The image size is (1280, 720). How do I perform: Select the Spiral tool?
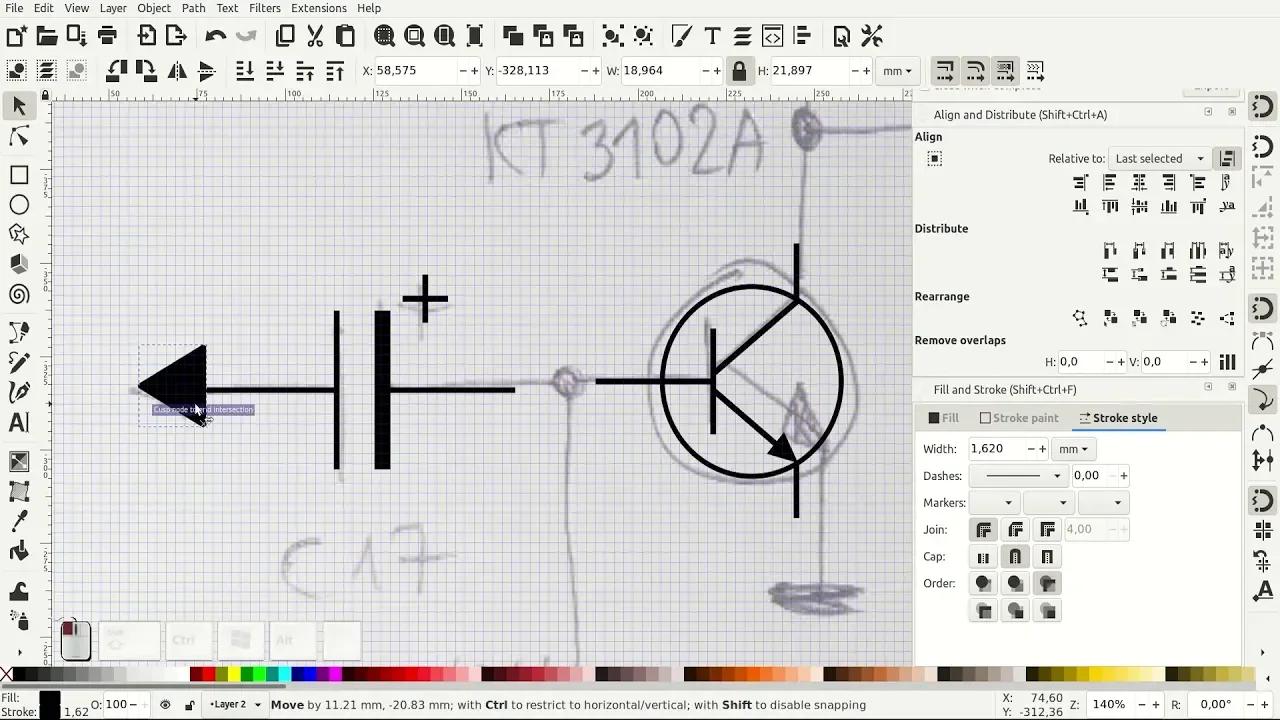tap(18, 294)
